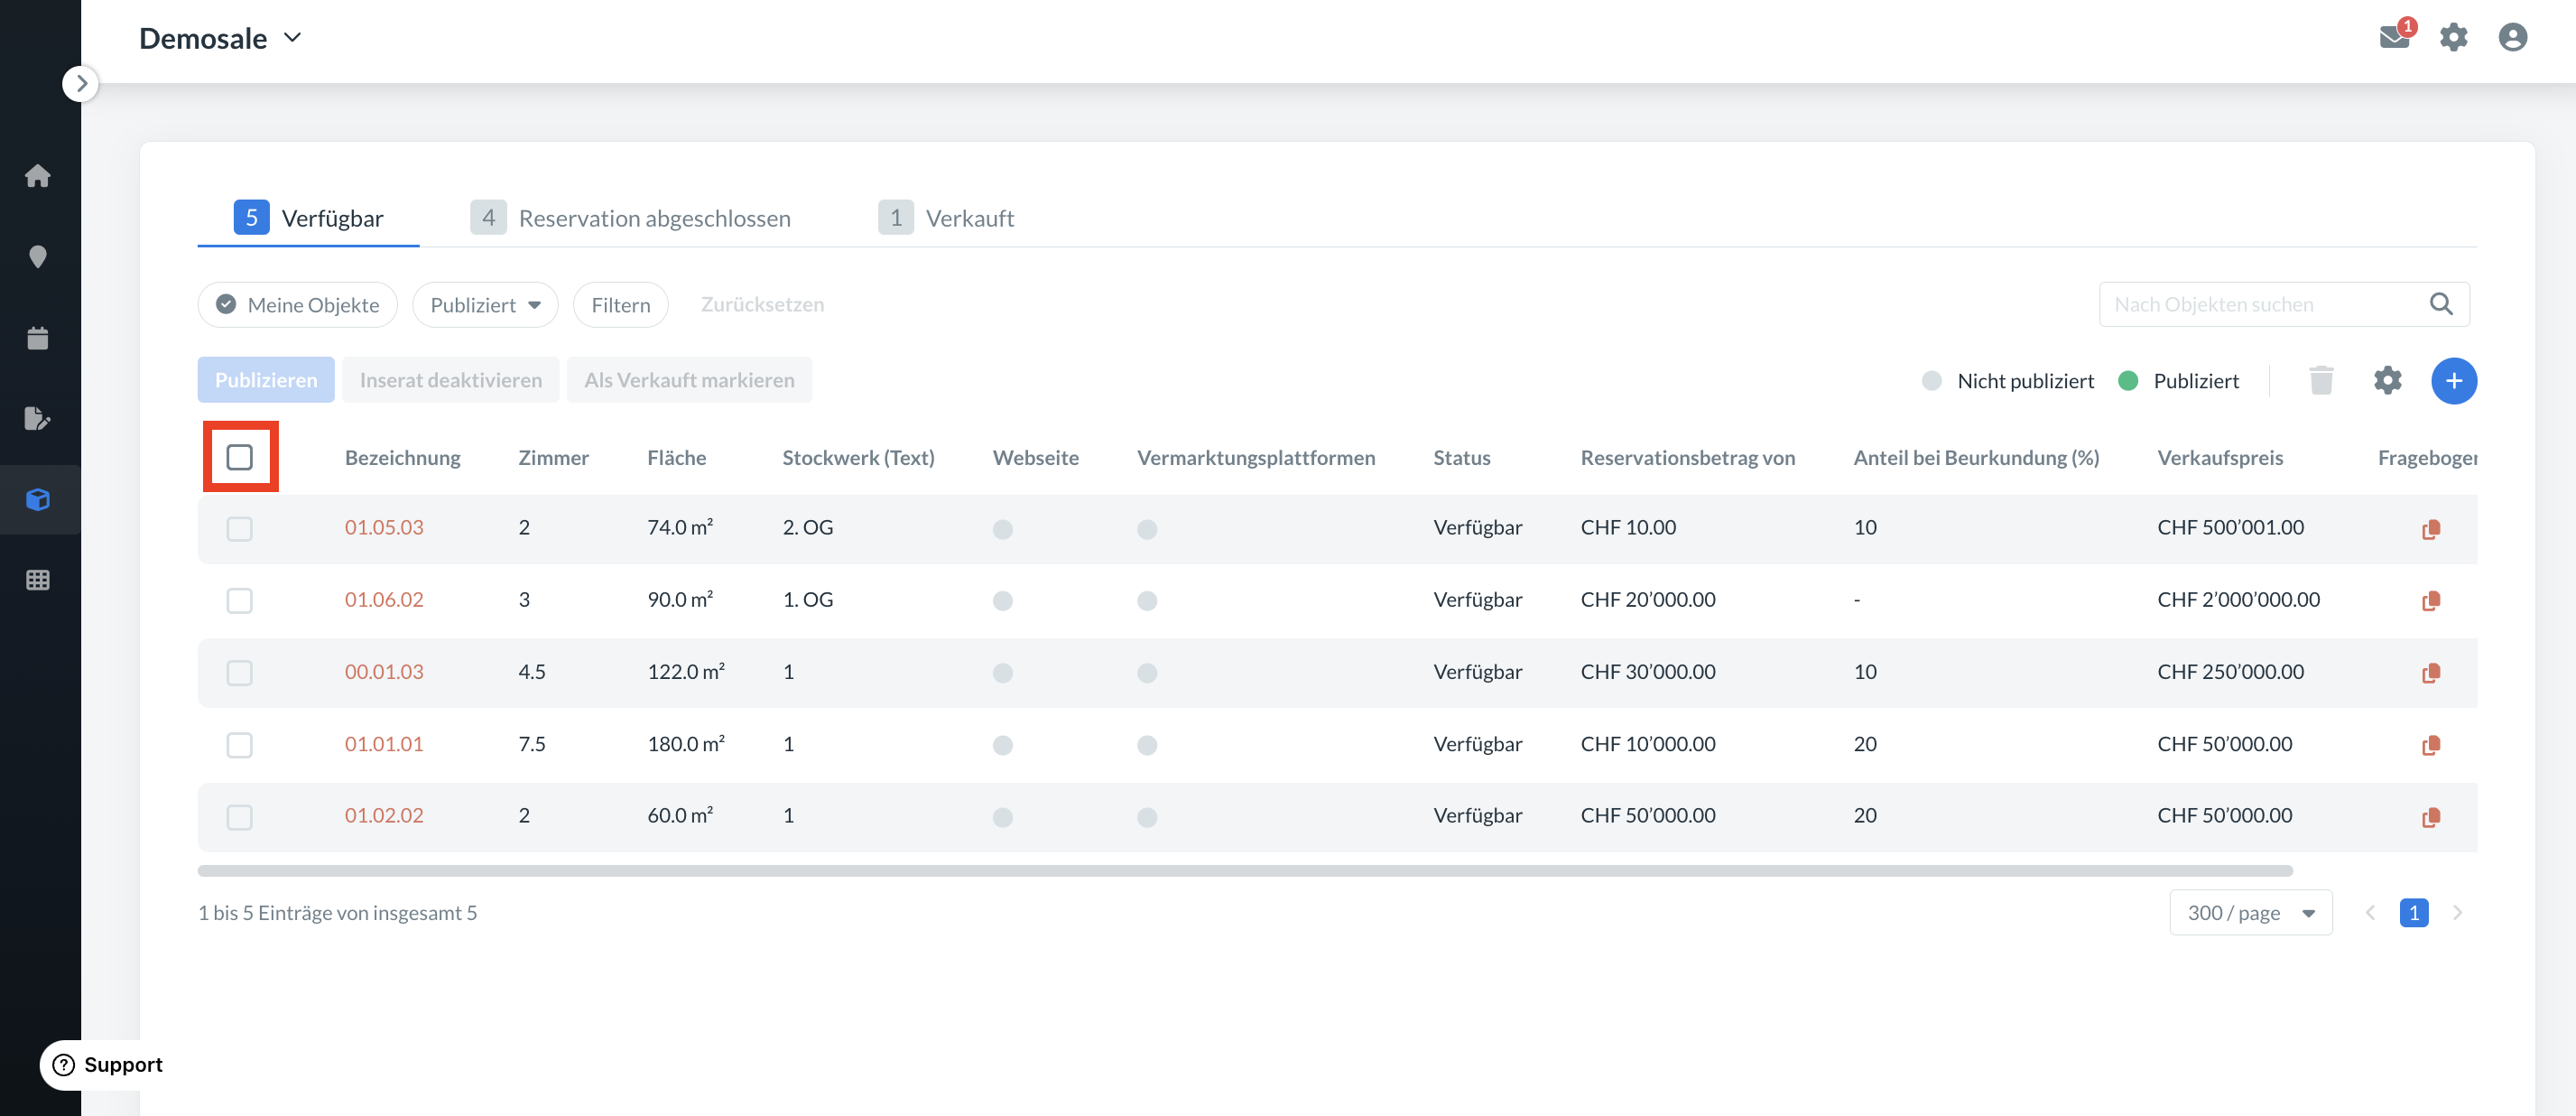Open the calendar sidebar icon
Viewport: 2576px width, 1116px height.
38,338
